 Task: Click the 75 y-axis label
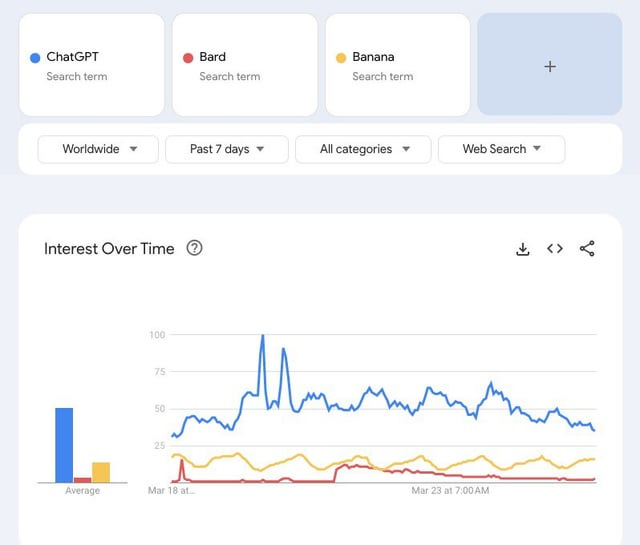click(x=160, y=371)
